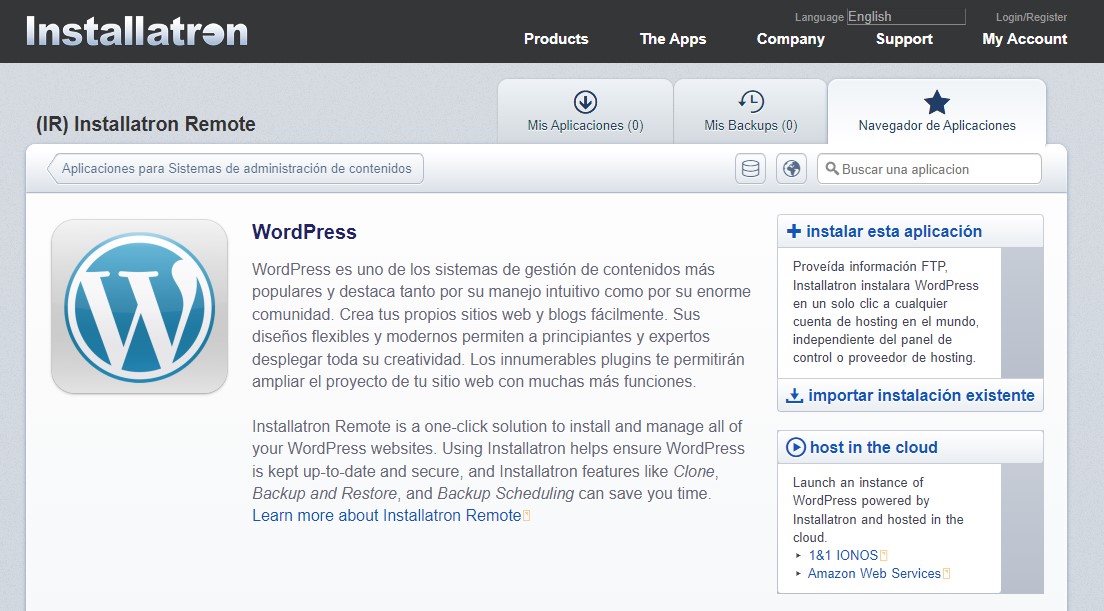Open The Apps menu

click(x=673, y=39)
